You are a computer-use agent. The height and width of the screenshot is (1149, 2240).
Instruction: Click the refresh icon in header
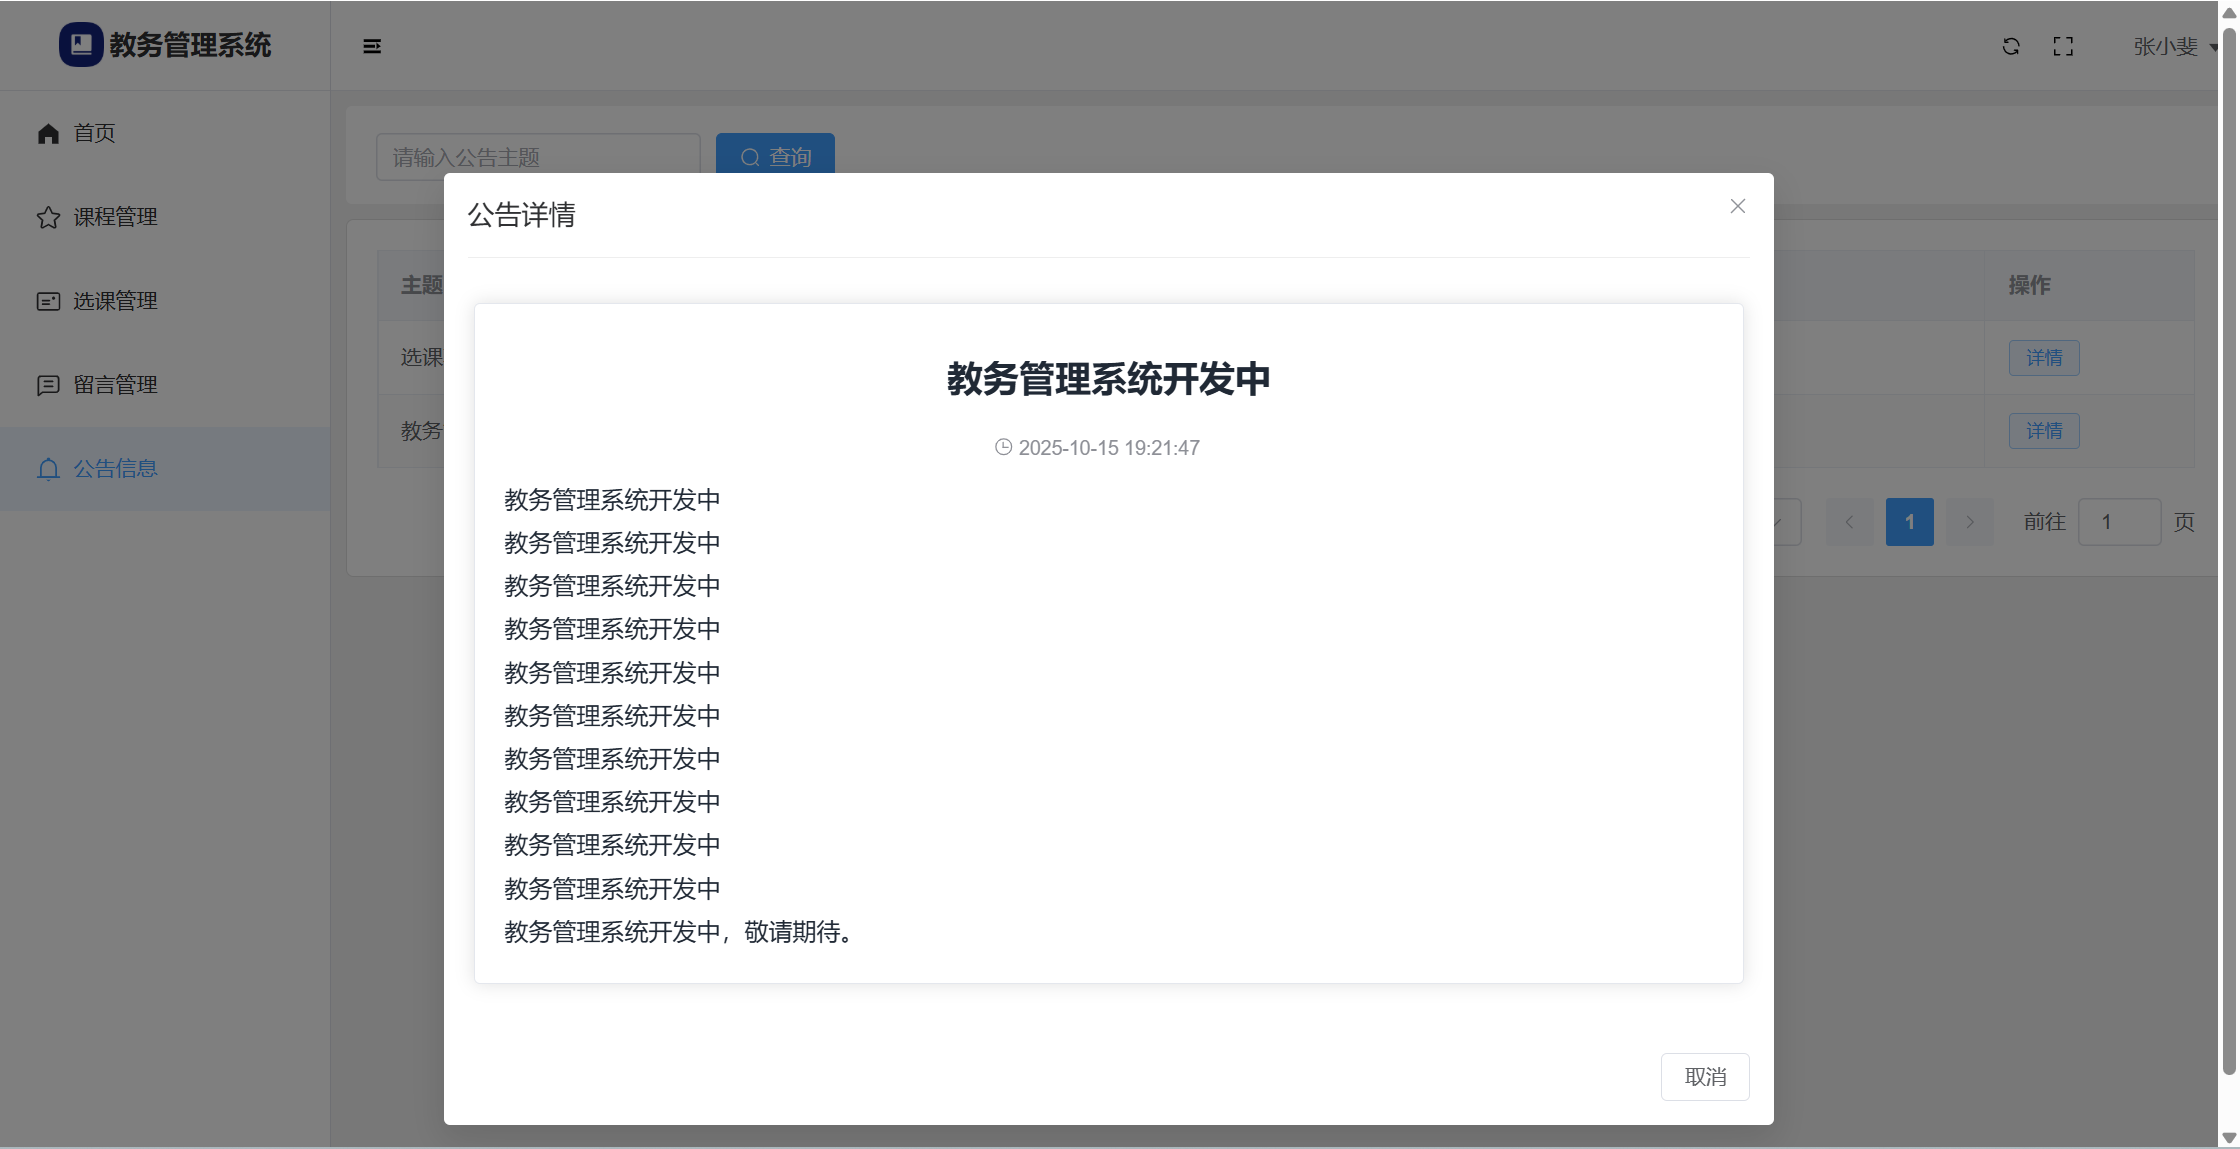point(2010,46)
